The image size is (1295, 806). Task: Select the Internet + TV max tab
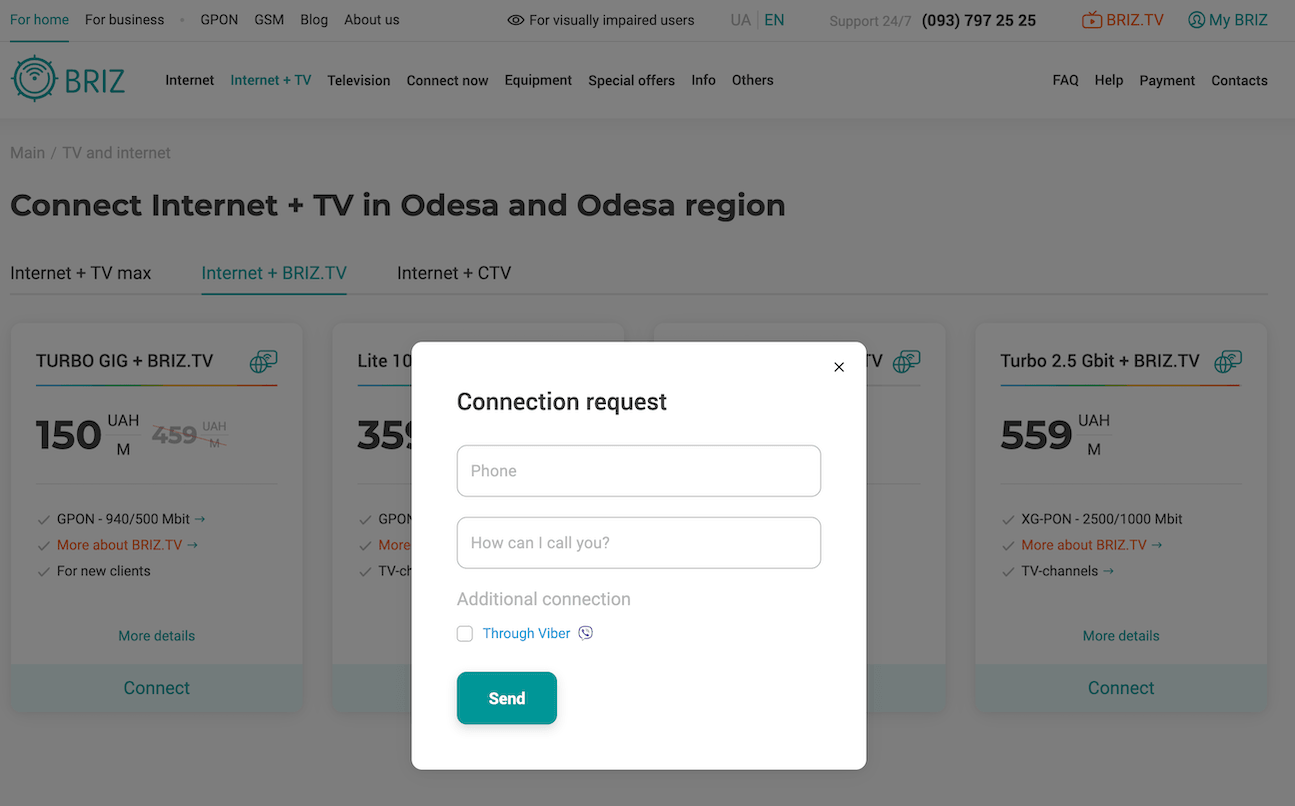click(81, 273)
